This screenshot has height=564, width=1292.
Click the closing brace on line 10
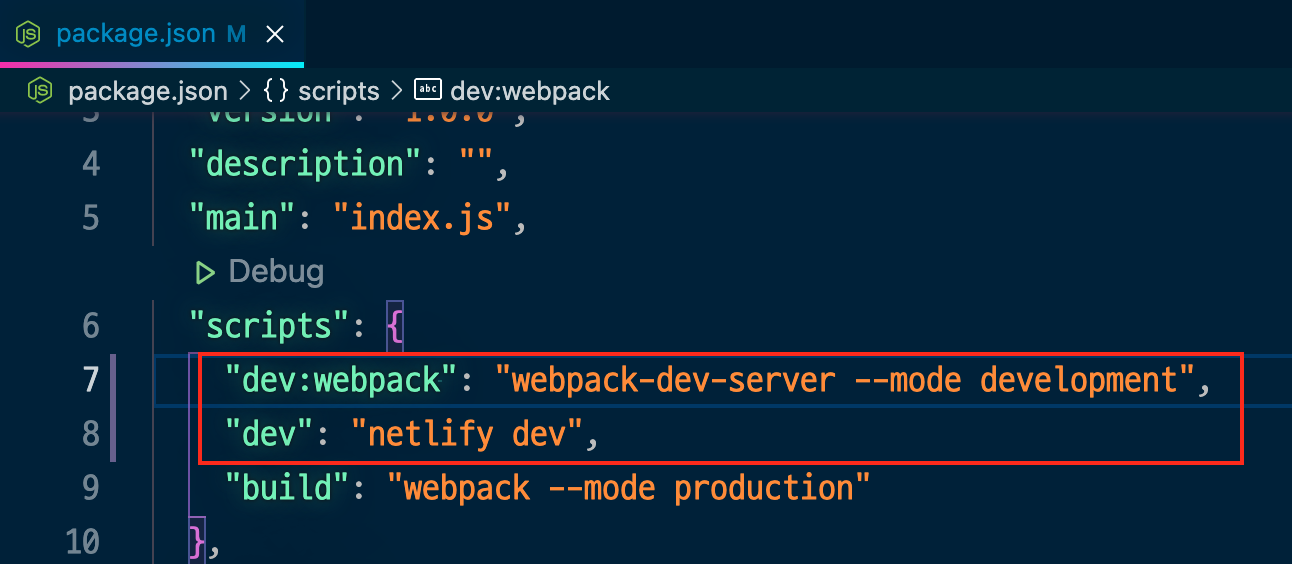[196, 542]
